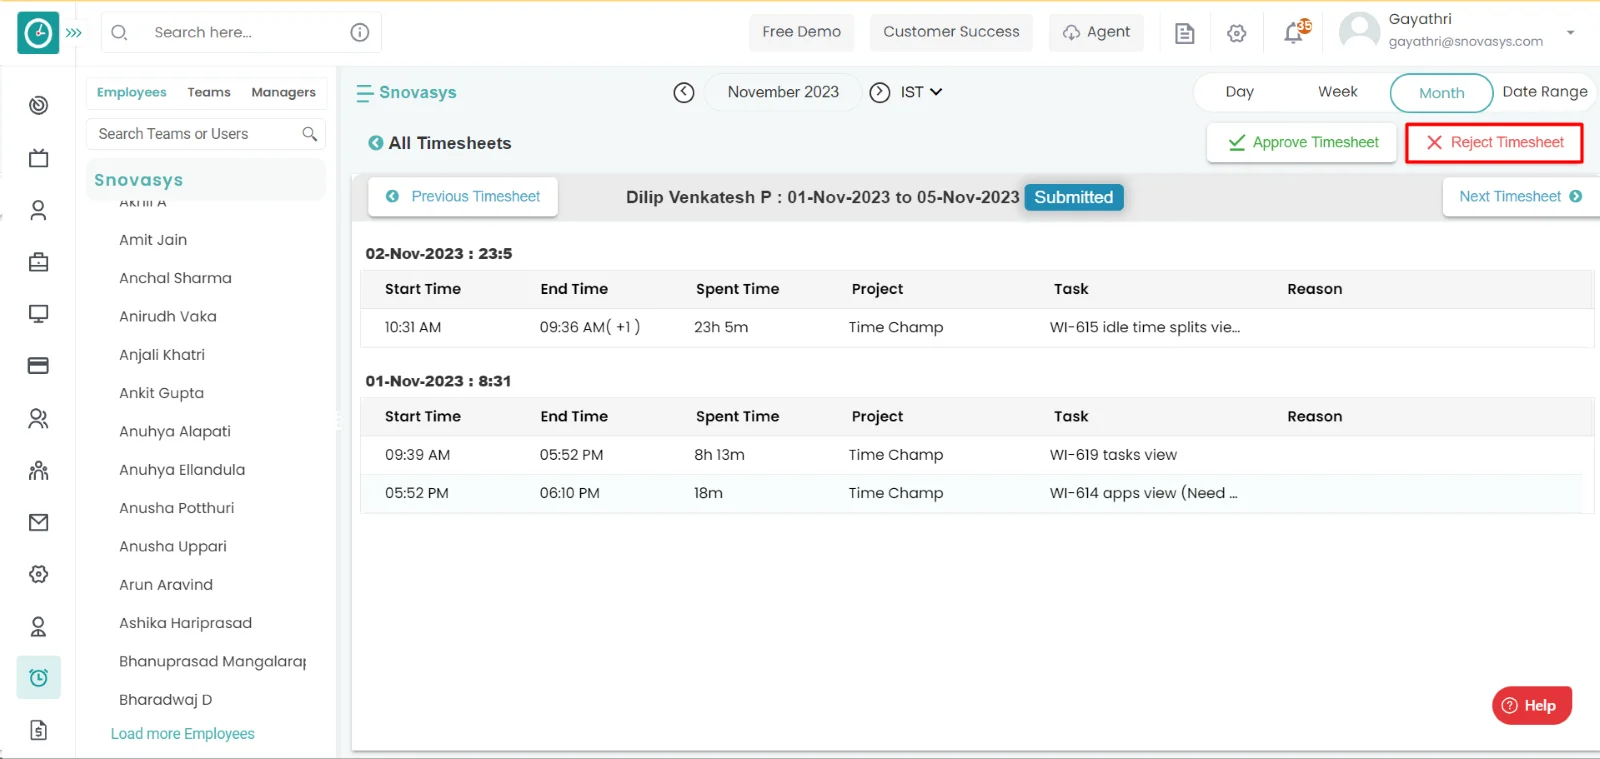Open the calendar icon in the sidebar
1600x759 pixels.
[39, 158]
